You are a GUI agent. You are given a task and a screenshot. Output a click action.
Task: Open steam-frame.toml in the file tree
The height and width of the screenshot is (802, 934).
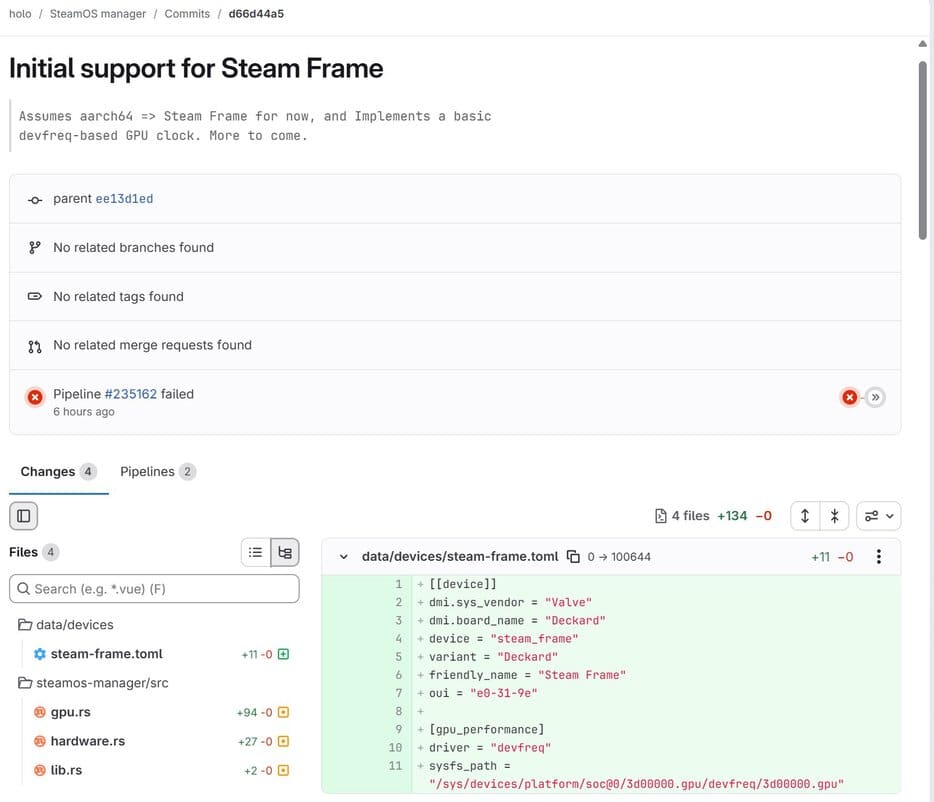coord(107,654)
